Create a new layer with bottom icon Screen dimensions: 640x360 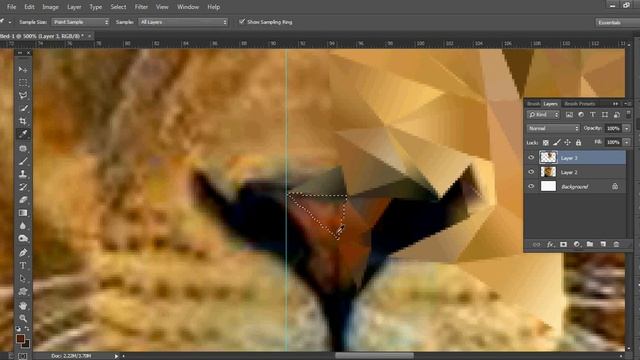click(x=603, y=244)
